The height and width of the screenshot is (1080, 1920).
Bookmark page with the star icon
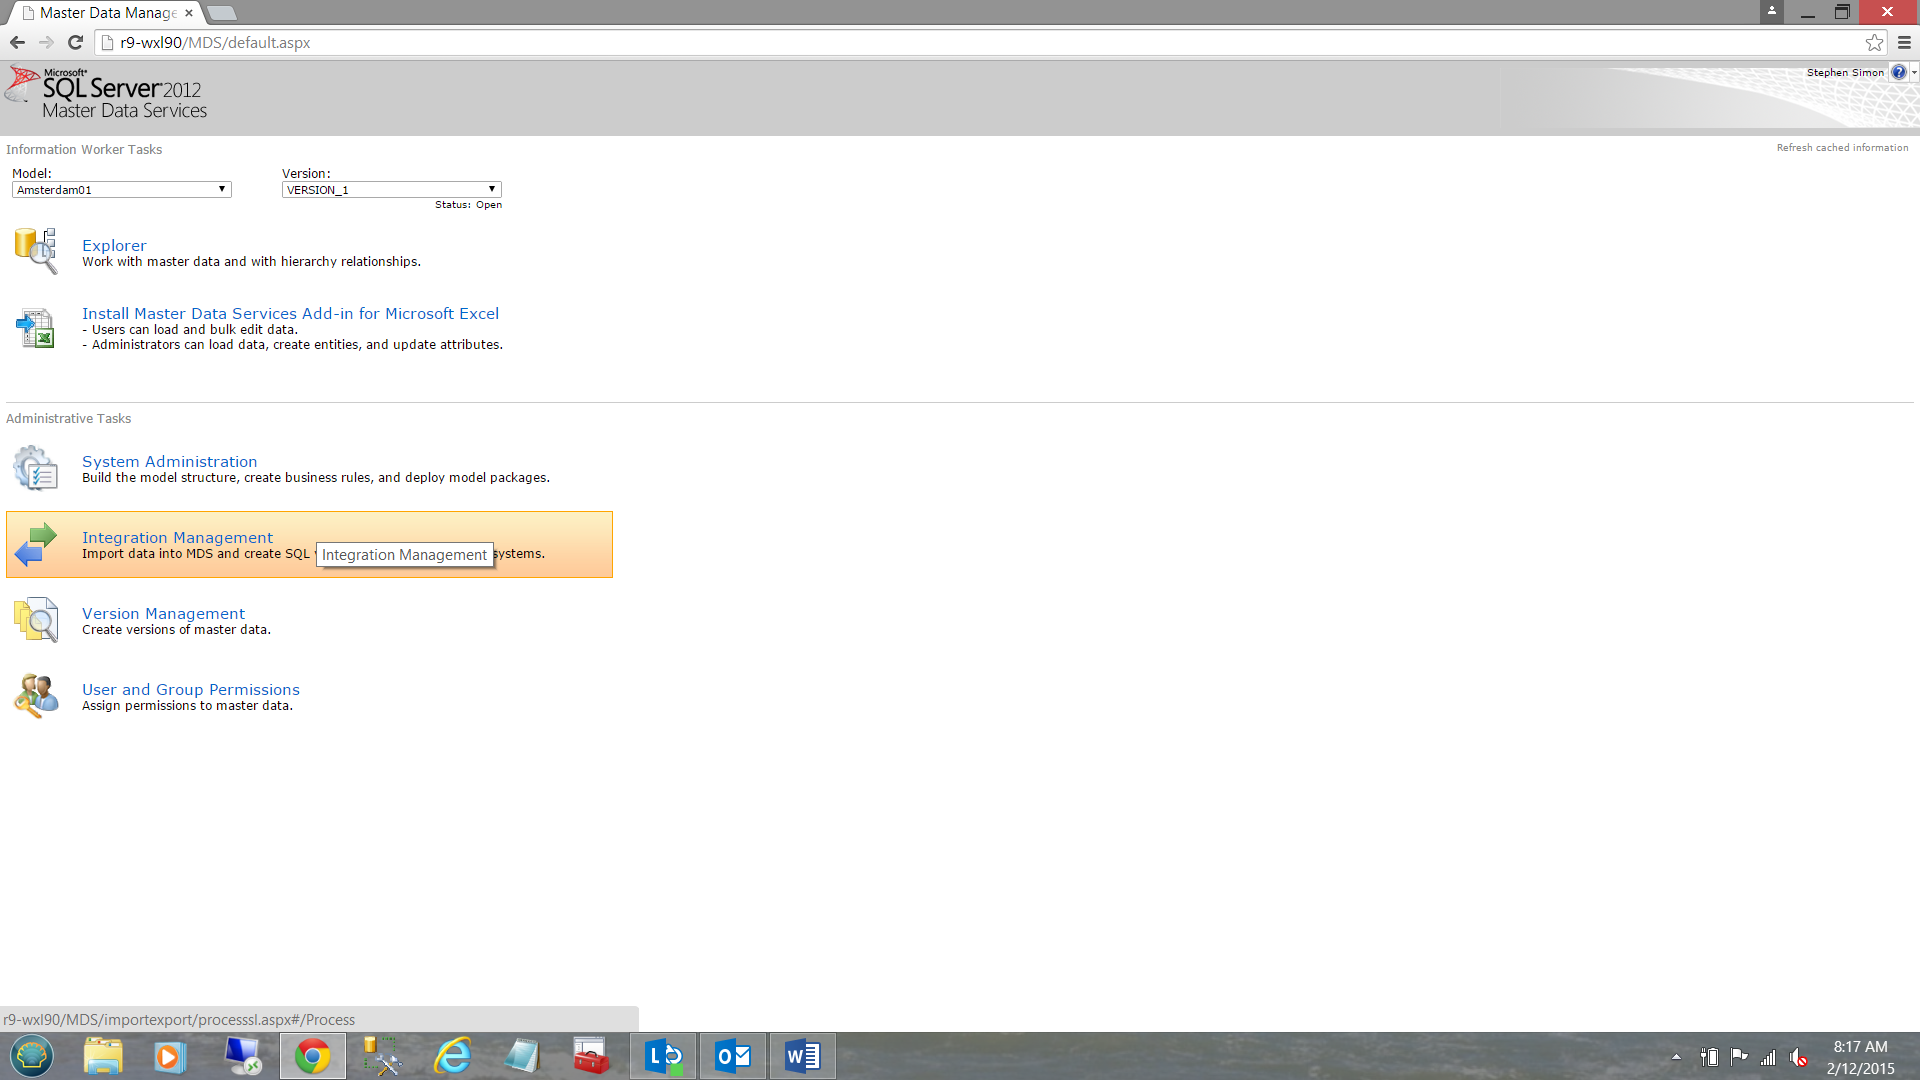[x=1874, y=42]
